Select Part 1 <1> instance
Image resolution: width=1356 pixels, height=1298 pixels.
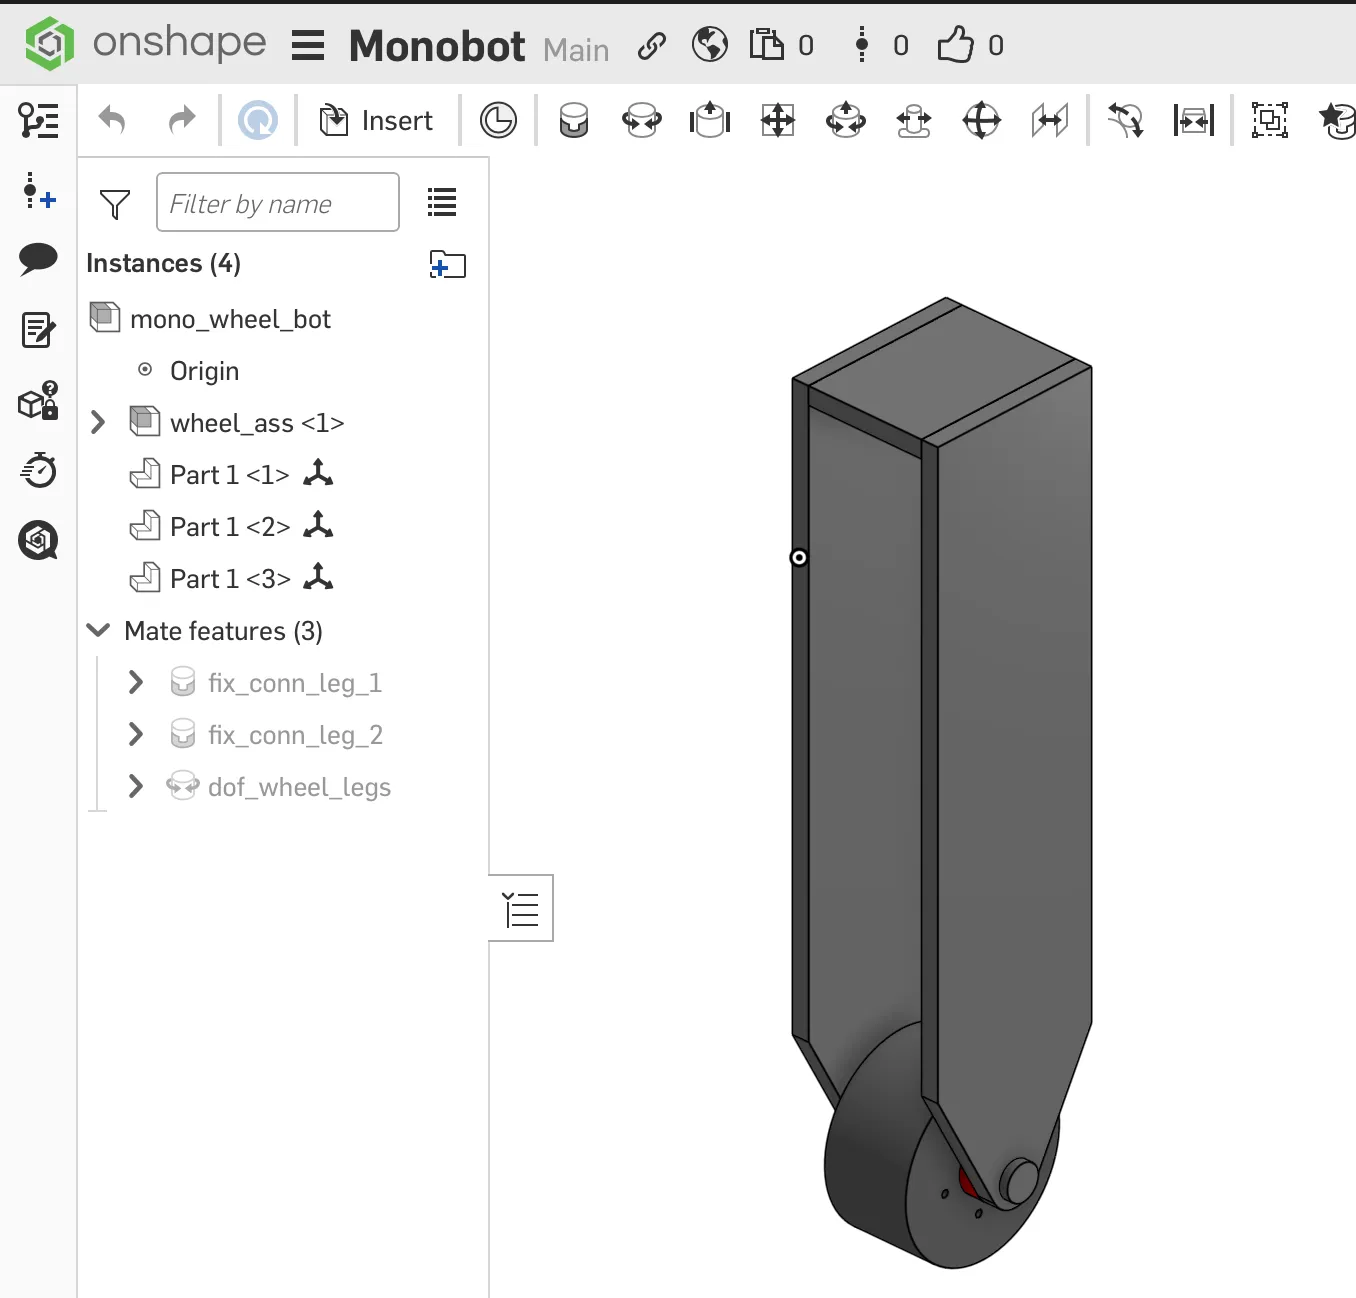[230, 475]
